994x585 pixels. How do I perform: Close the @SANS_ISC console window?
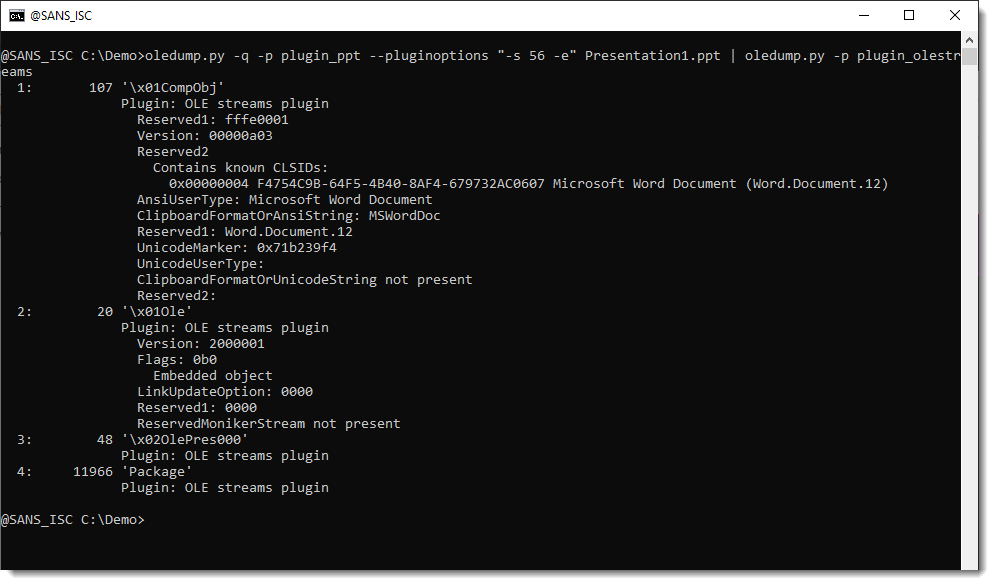954,15
